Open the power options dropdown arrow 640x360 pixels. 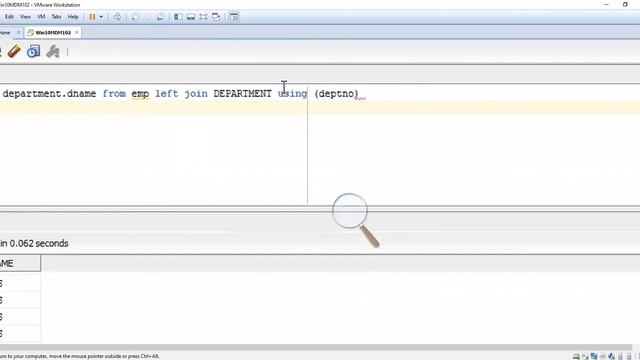(x=101, y=17)
